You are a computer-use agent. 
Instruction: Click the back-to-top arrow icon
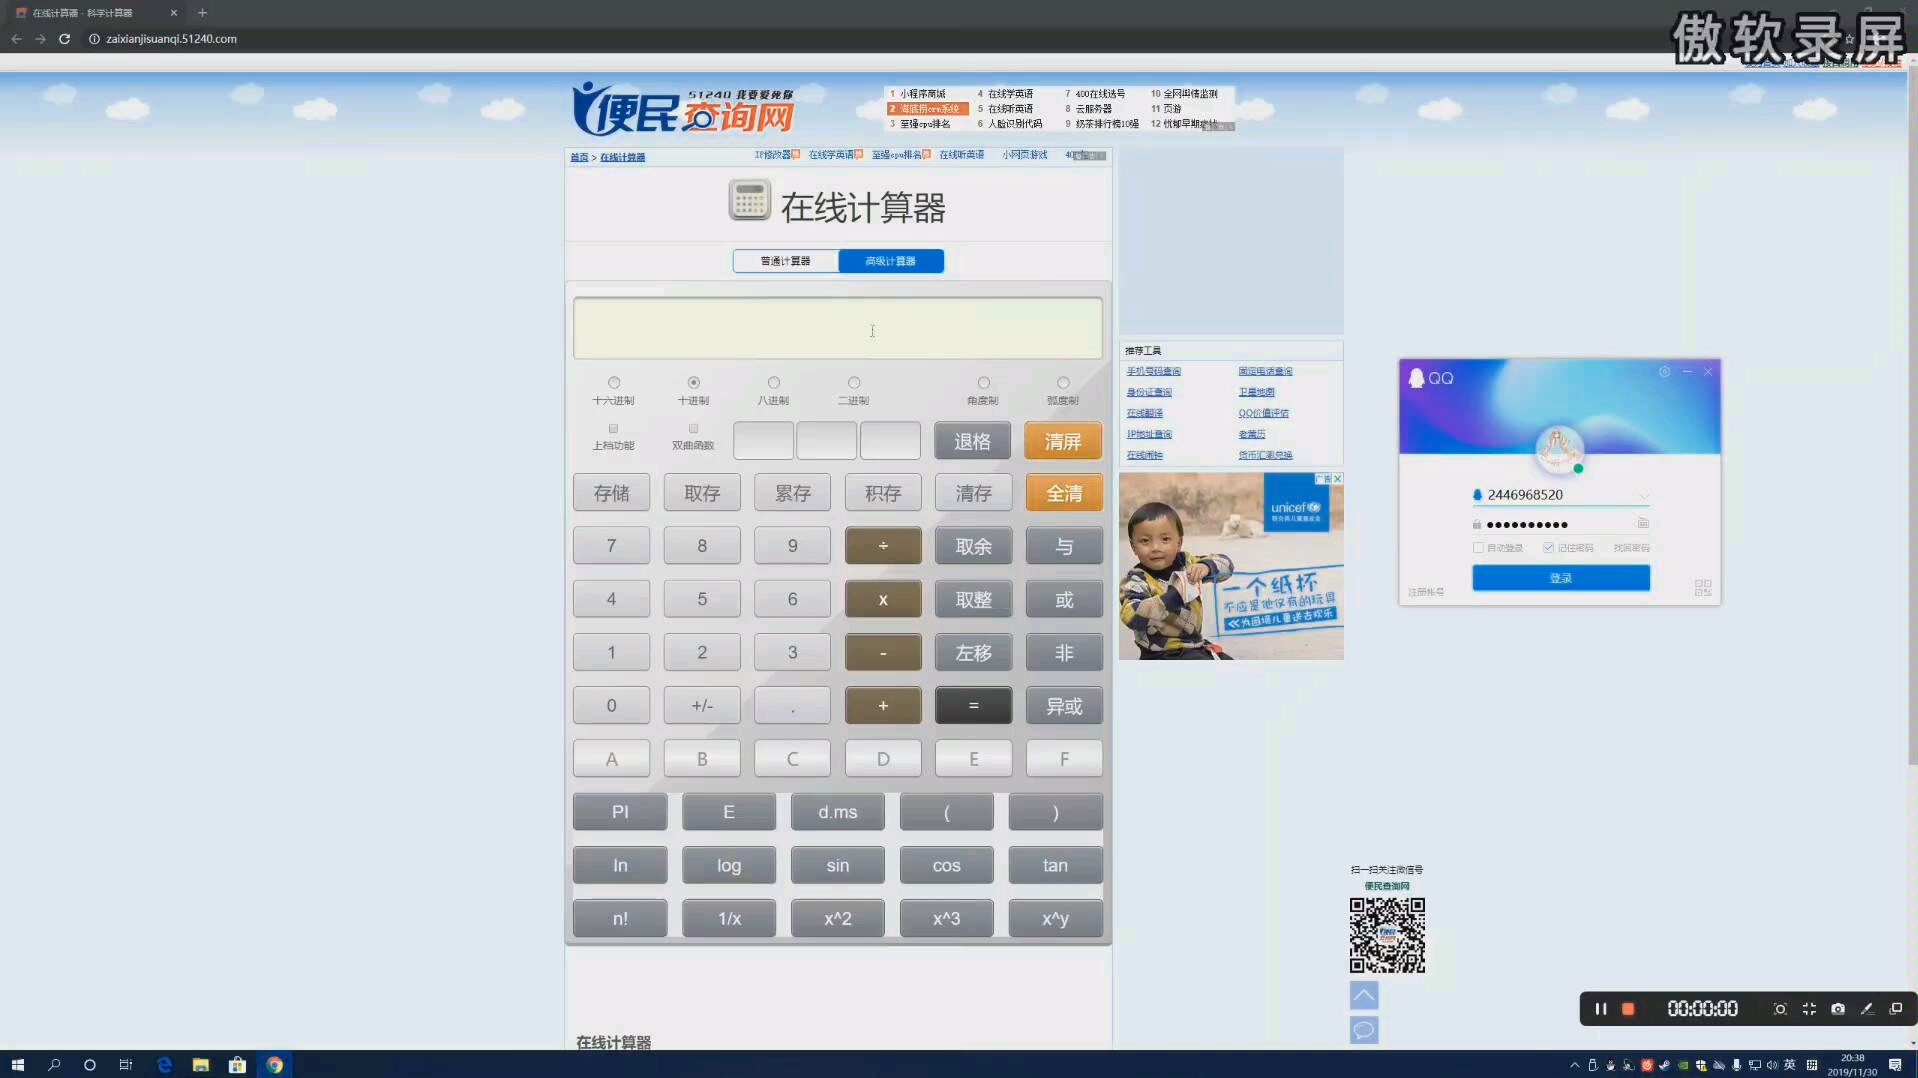tap(1364, 995)
